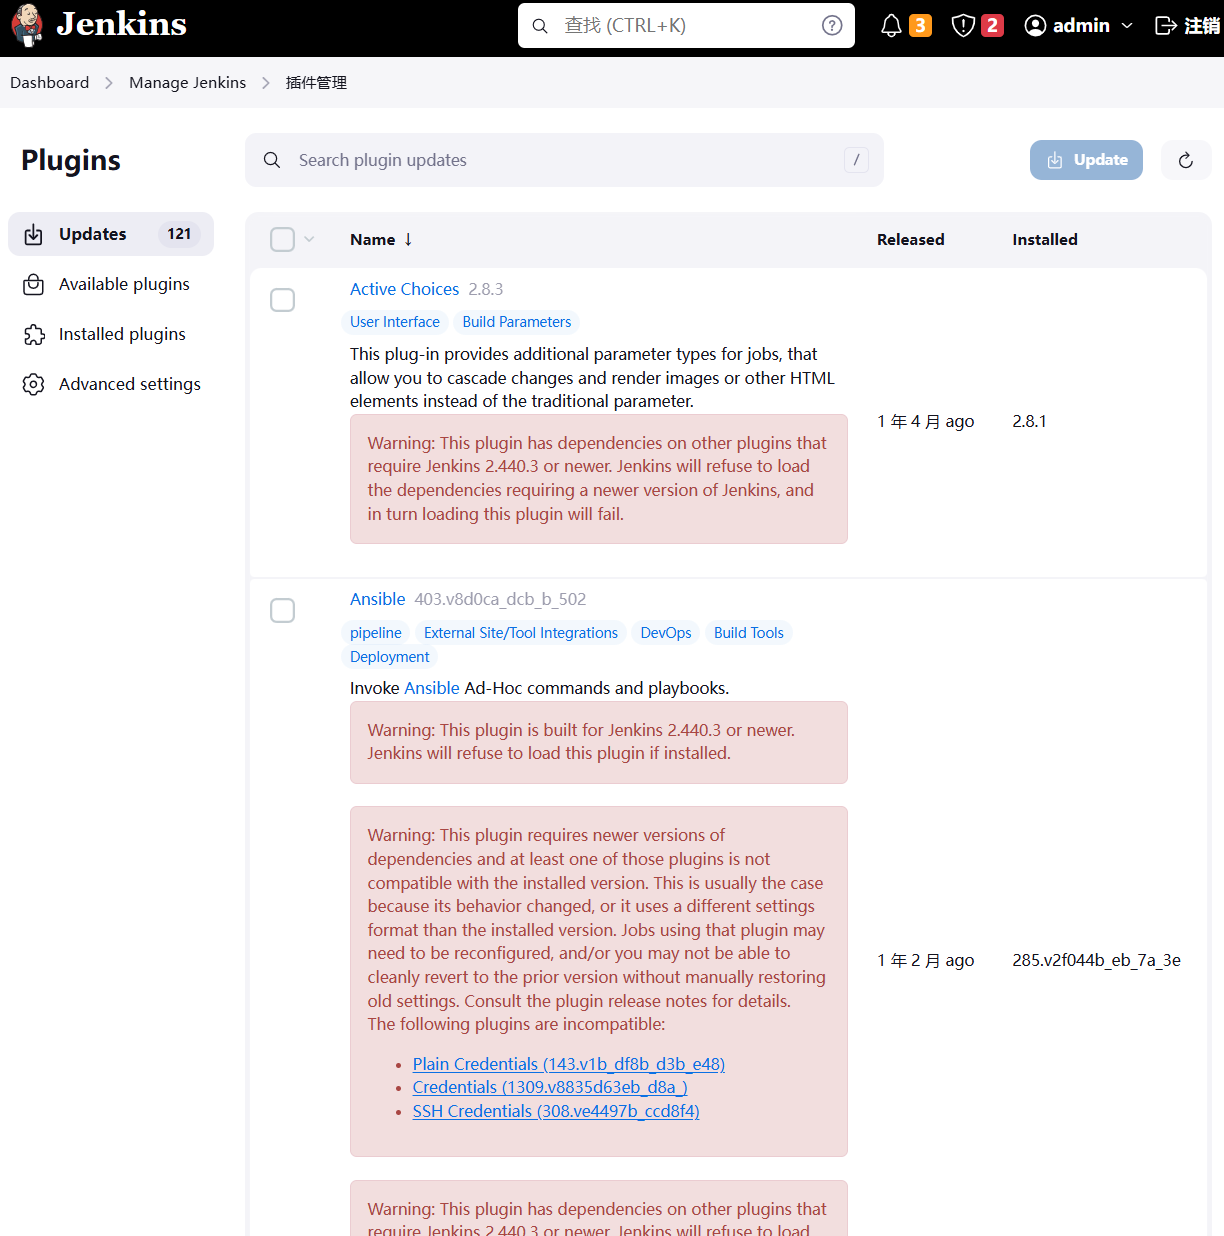Click the refresh plugin list icon
The image size is (1224, 1236).
pyautogui.click(x=1186, y=160)
